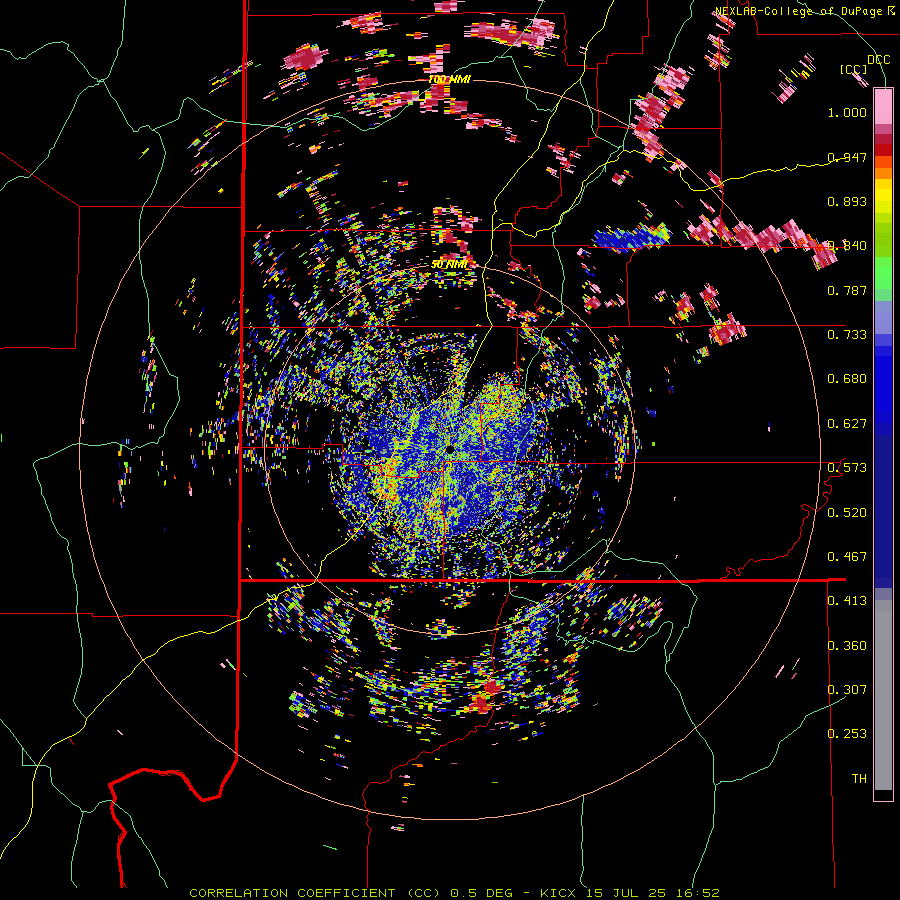This screenshot has width=900, height=900.
Task: Click the 0.787 color scale label
Action: click(847, 290)
